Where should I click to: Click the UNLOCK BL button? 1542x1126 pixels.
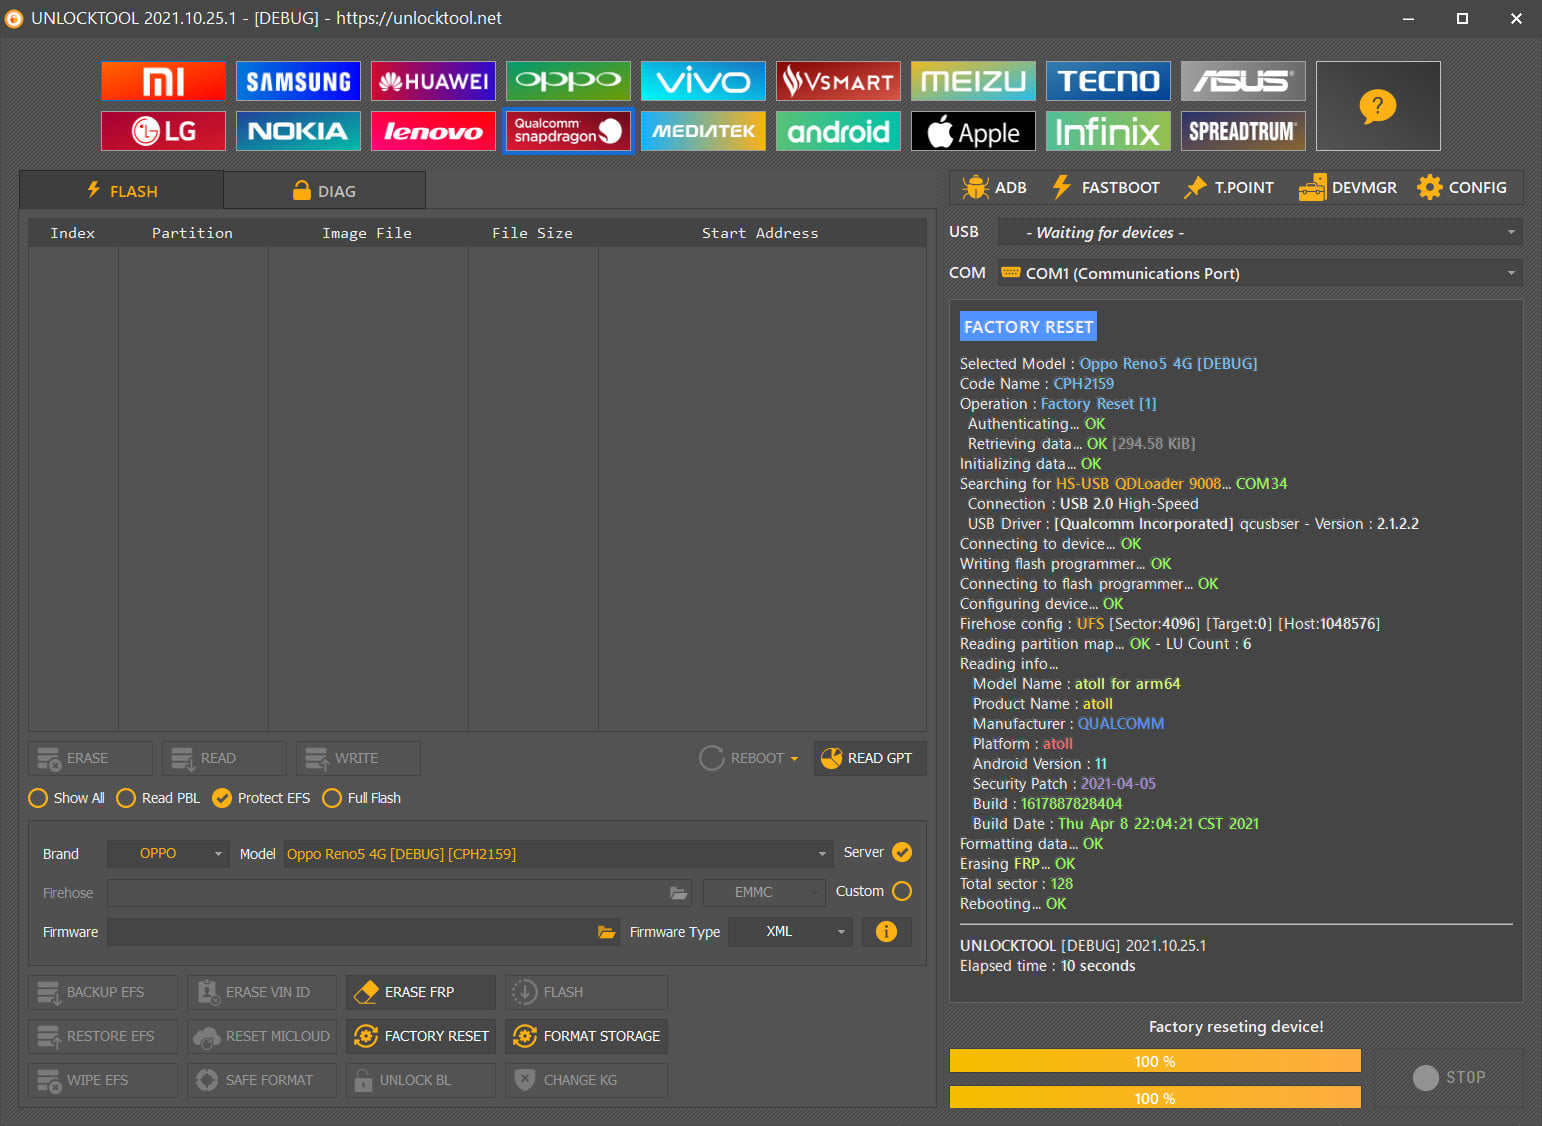click(420, 1080)
